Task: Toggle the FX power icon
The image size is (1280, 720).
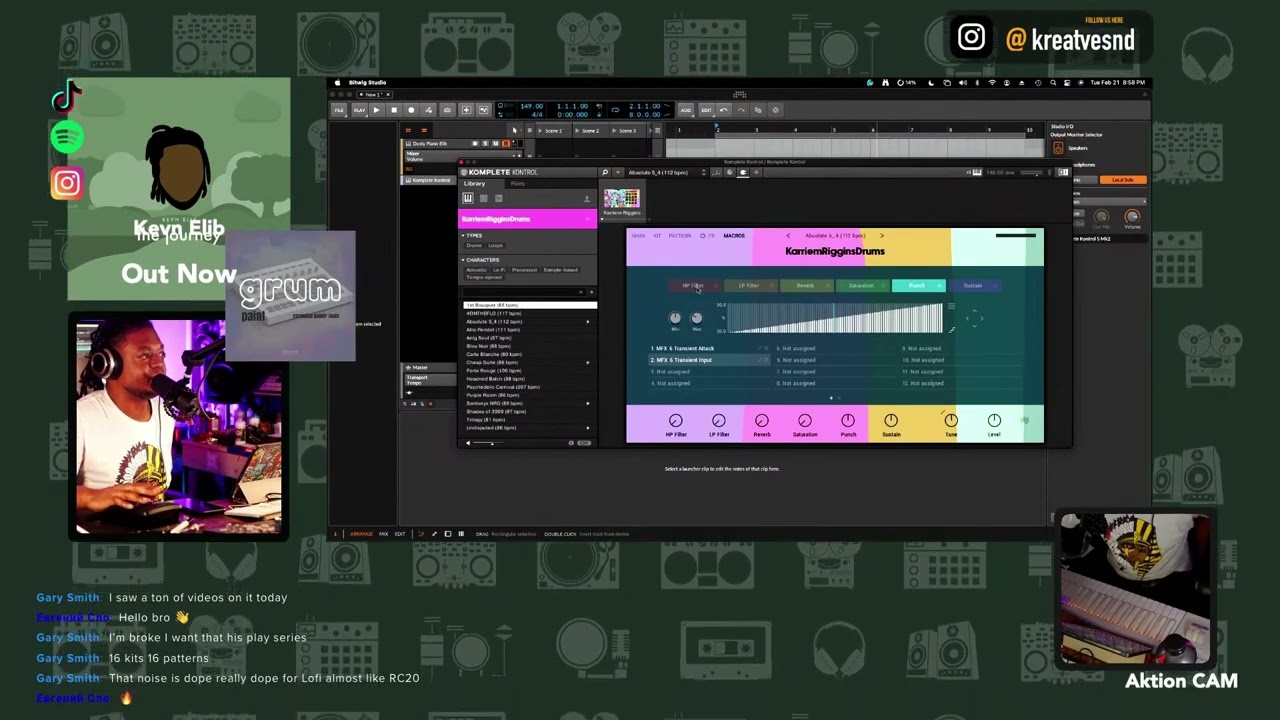Action: (x=703, y=236)
